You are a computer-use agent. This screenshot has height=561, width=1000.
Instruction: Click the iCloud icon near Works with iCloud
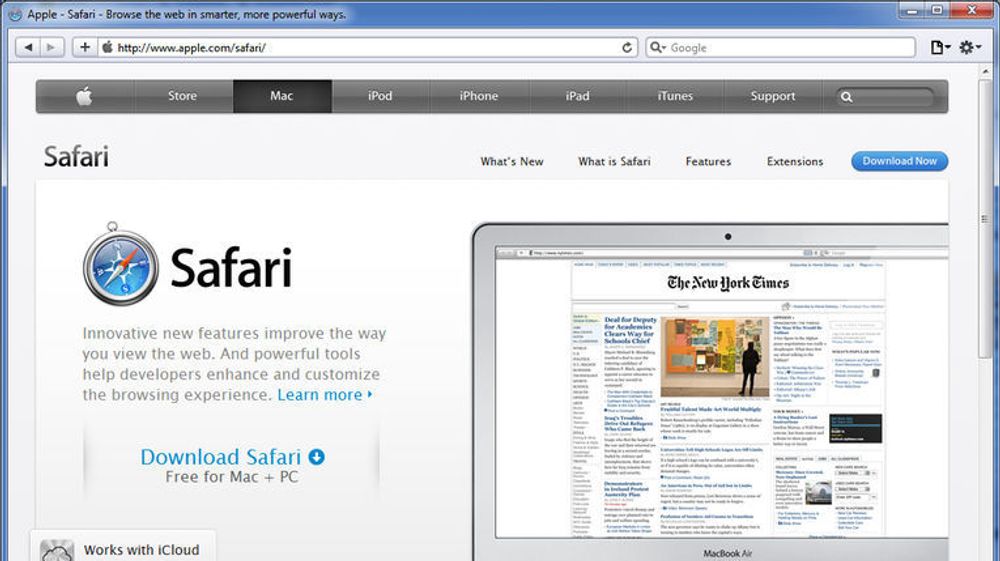[57, 551]
